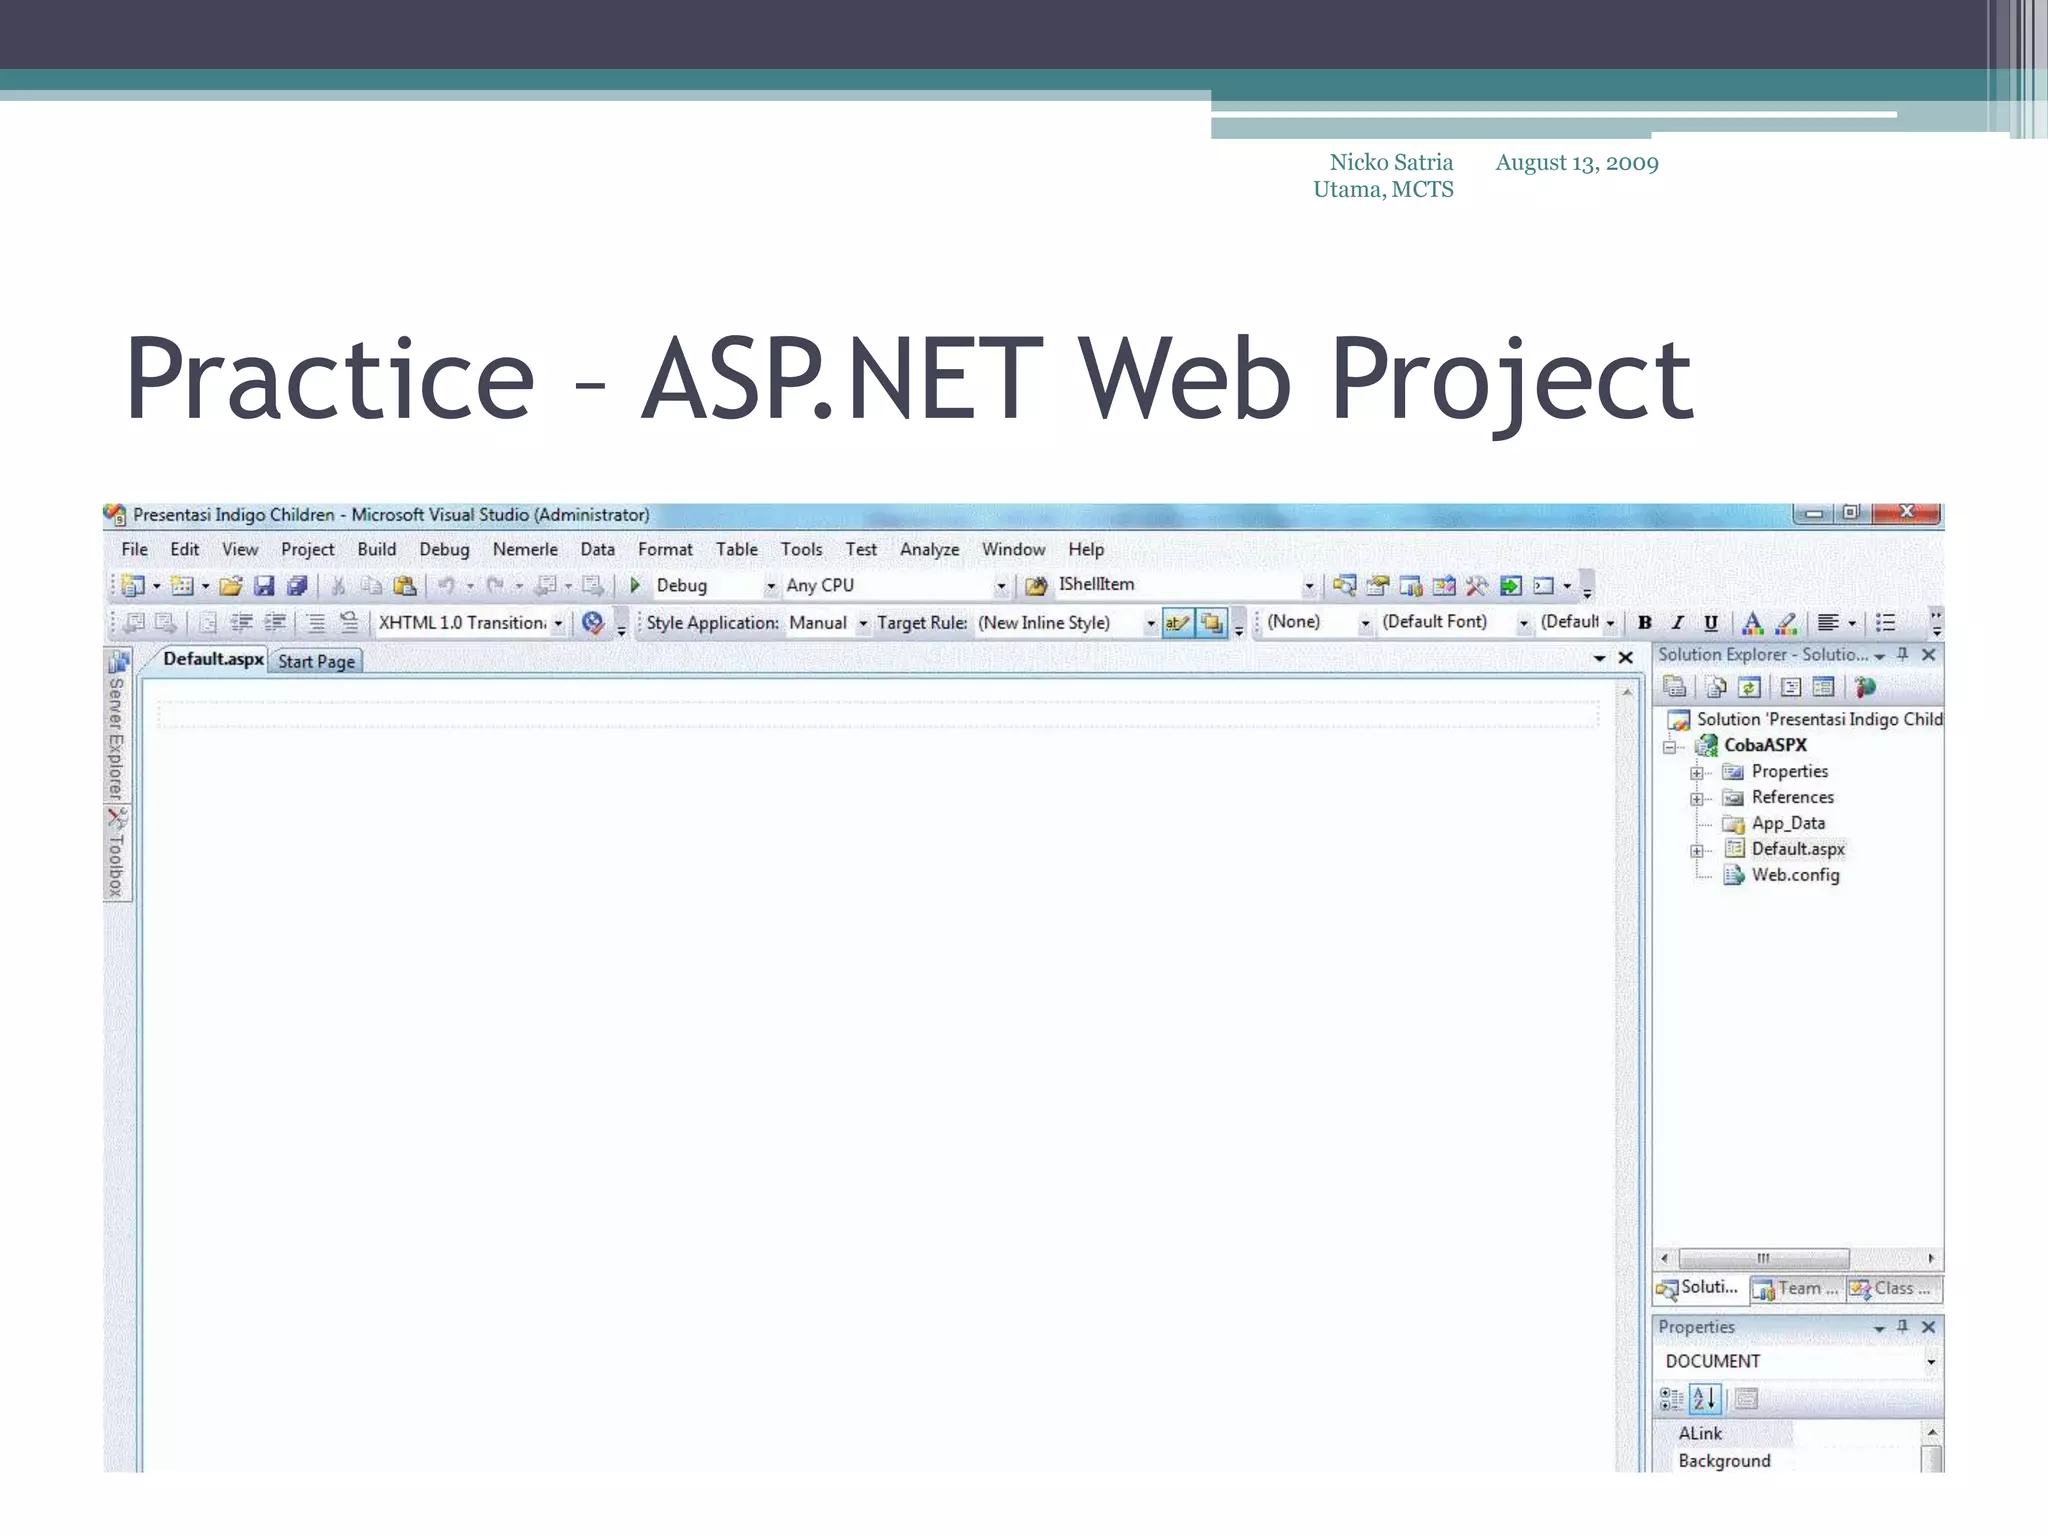Open the (None) block format dropdown
The width and height of the screenshot is (2048, 1536).
(1365, 623)
